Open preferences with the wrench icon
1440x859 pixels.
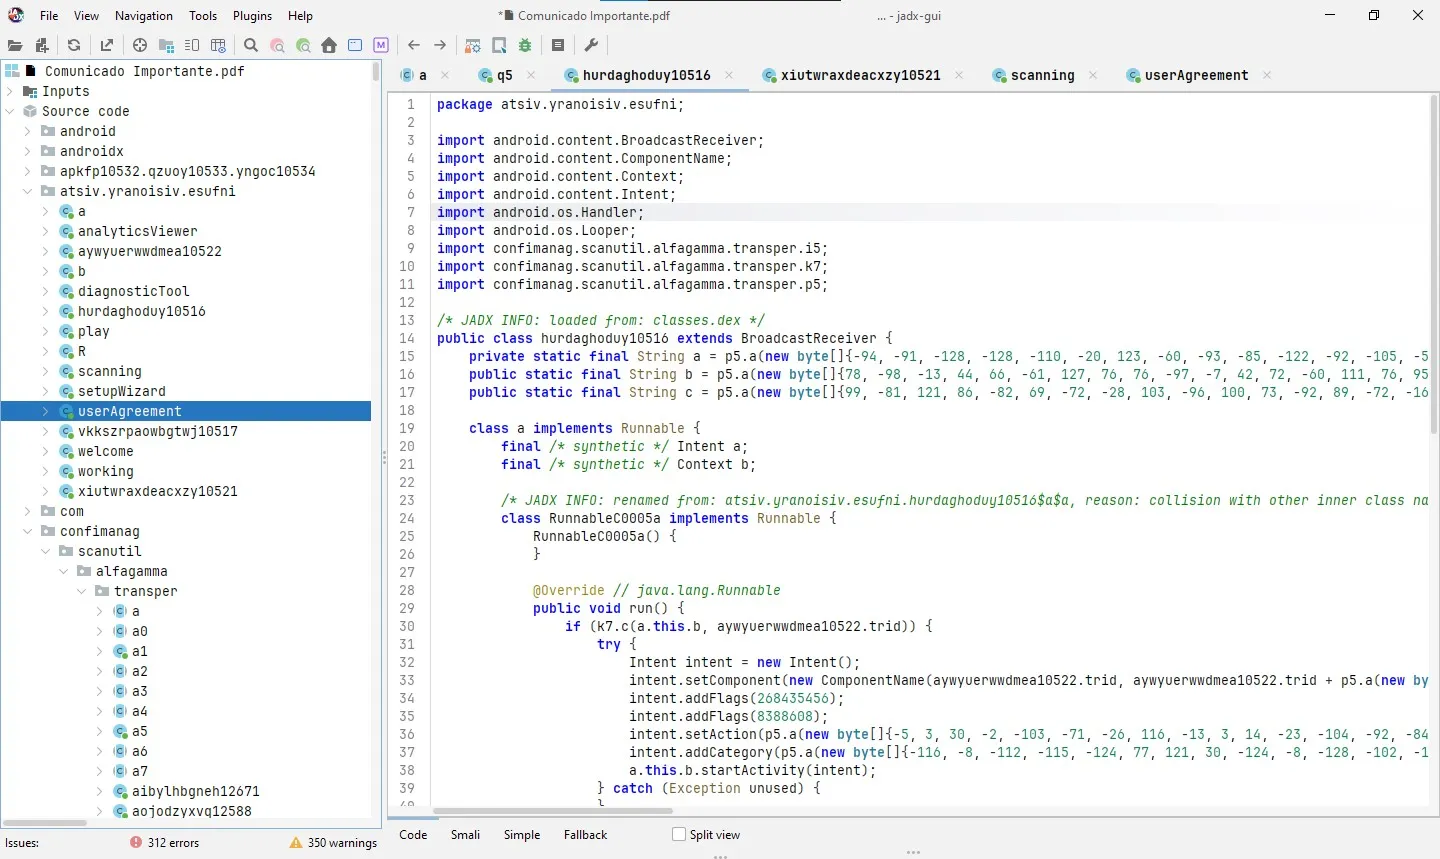(591, 45)
